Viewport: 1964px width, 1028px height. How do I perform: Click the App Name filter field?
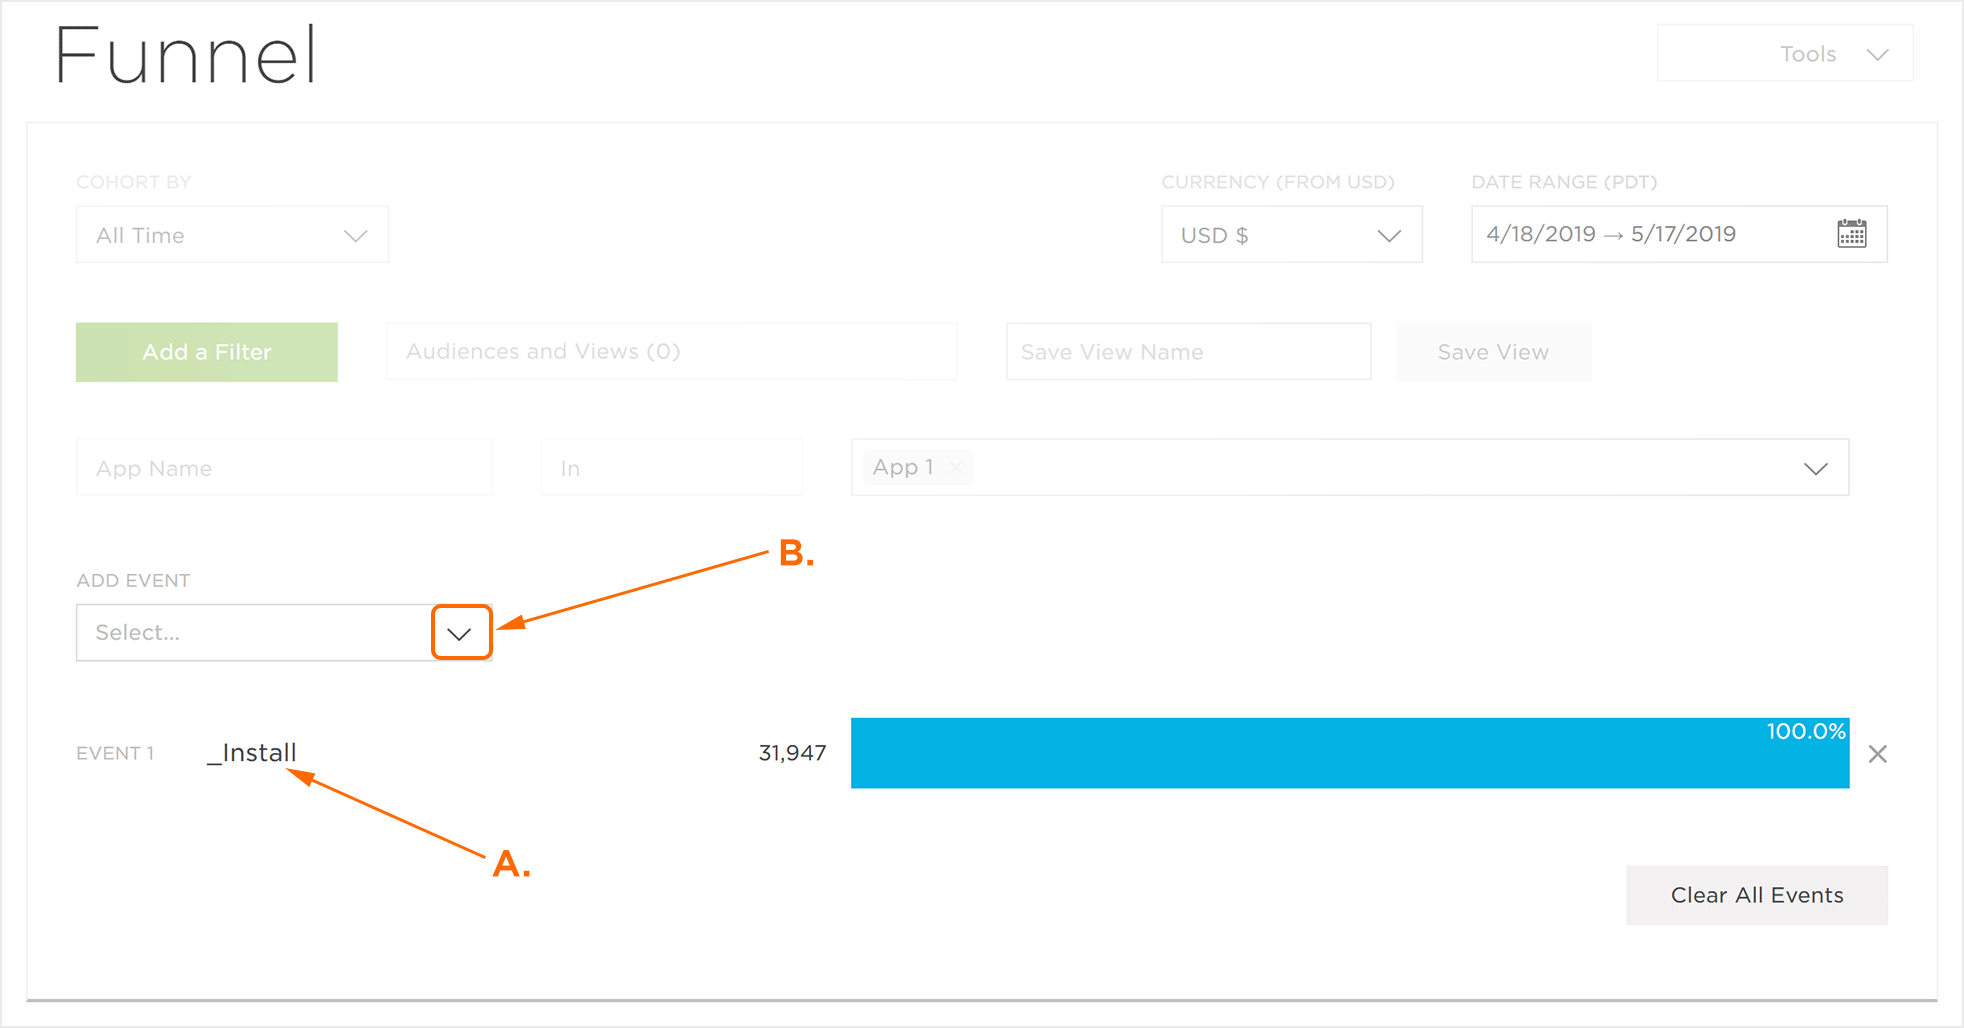click(284, 468)
